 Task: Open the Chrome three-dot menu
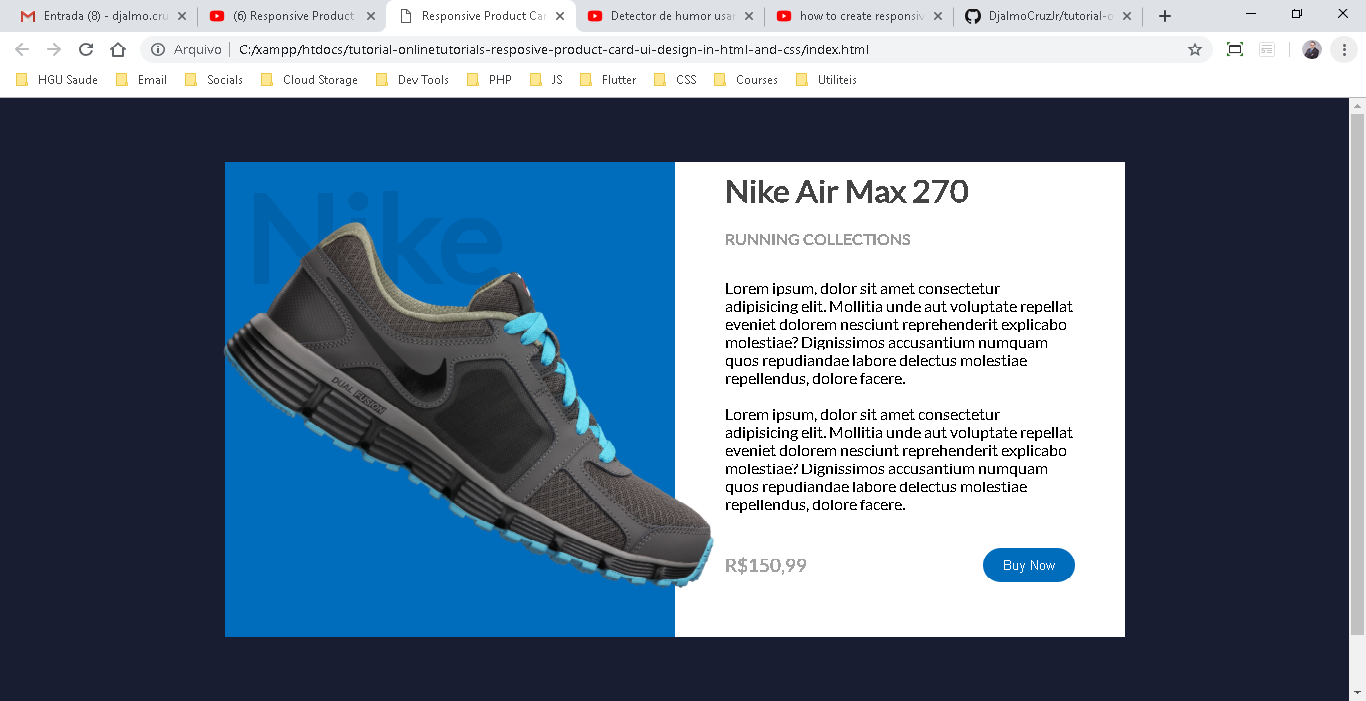pyautogui.click(x=1345, y=49)
